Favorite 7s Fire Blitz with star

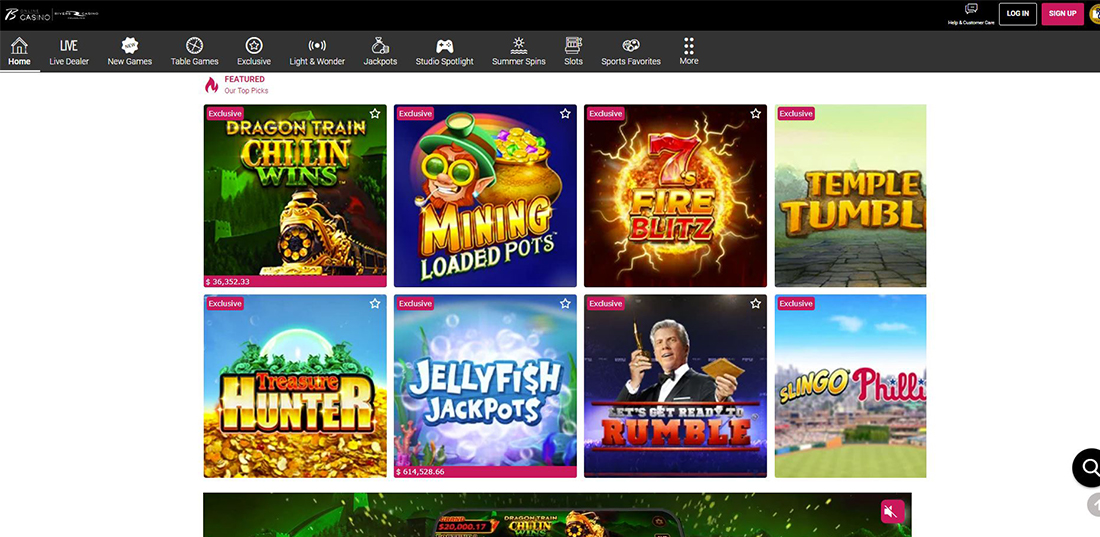pos(755,114)
